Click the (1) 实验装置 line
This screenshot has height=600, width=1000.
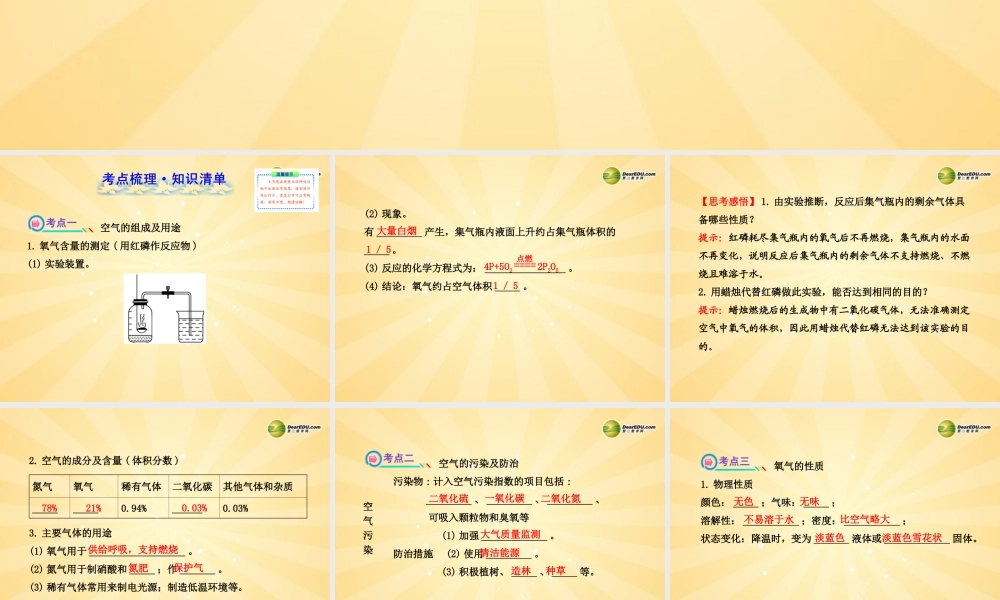[x=60, y=264]
